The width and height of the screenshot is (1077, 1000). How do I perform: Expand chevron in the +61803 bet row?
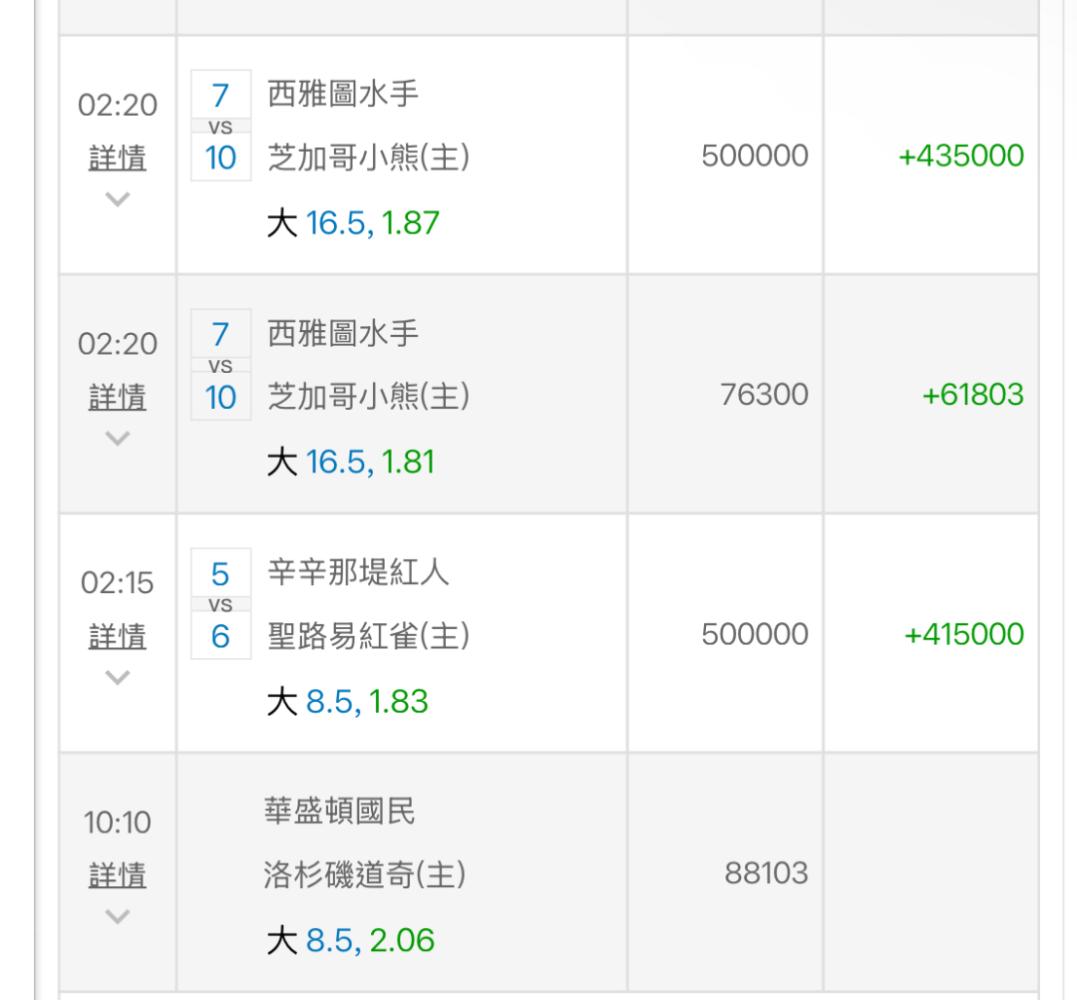click(x=117, y=438)
